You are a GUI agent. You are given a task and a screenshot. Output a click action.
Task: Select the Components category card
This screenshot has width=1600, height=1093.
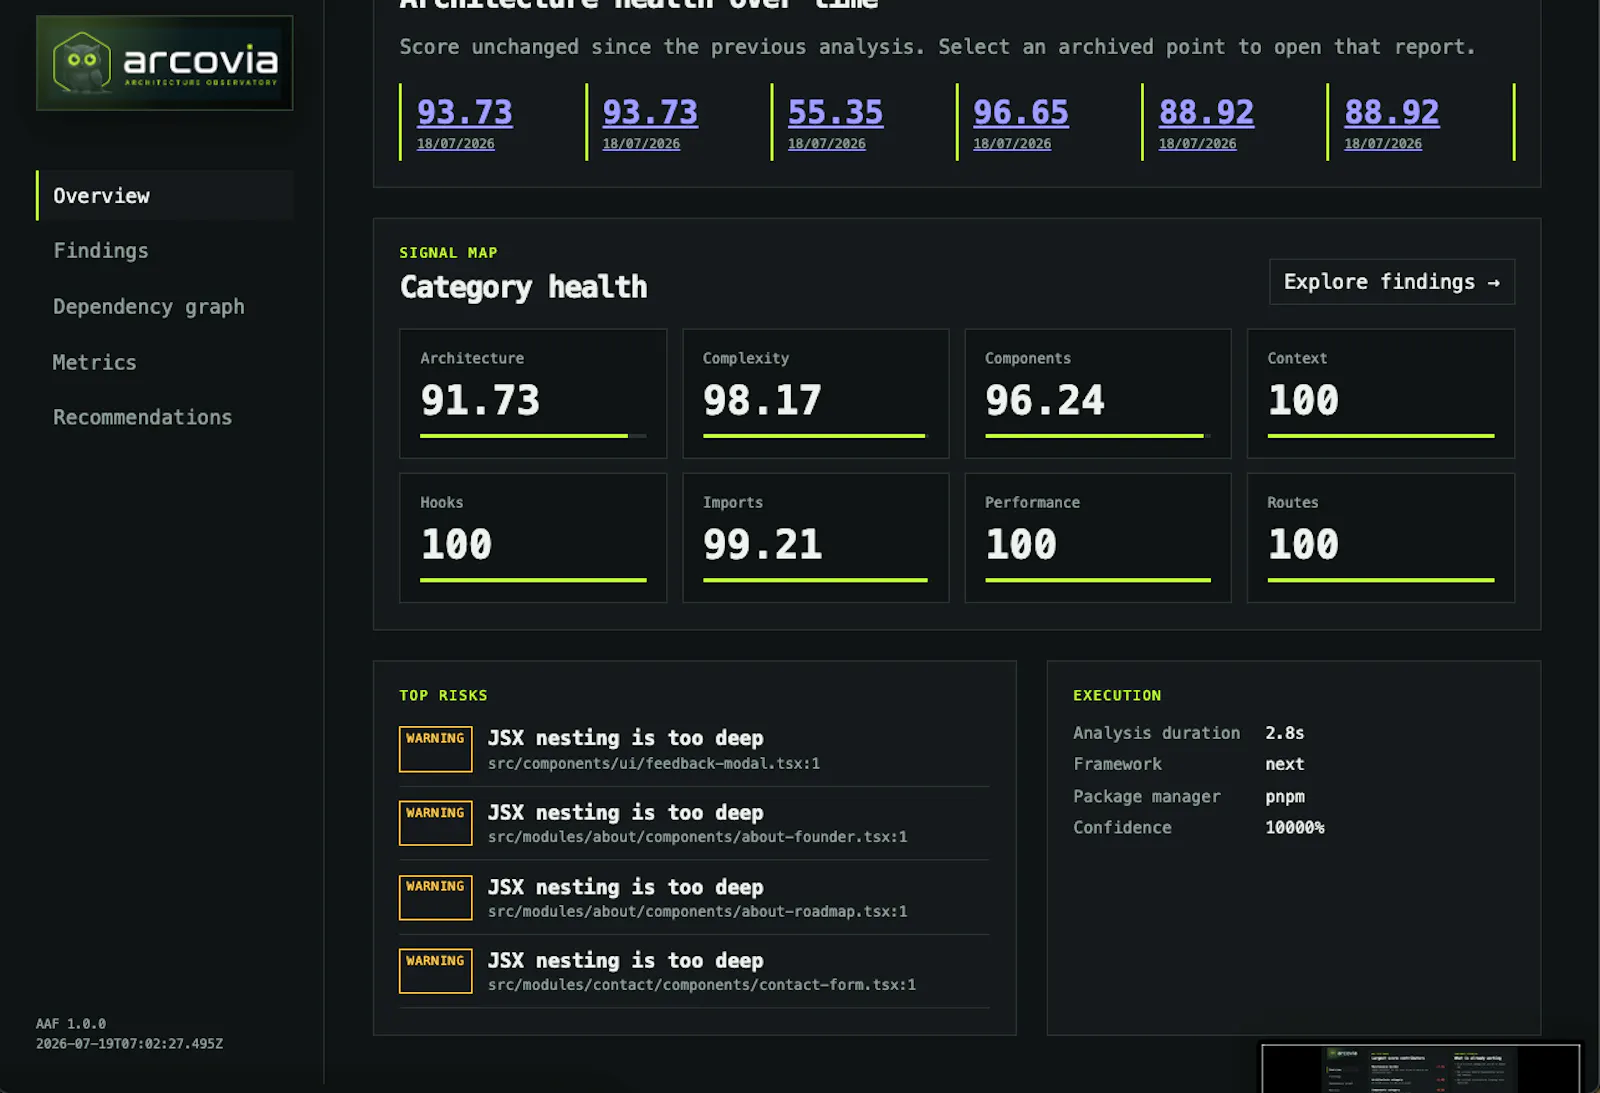coord(1098,393)
